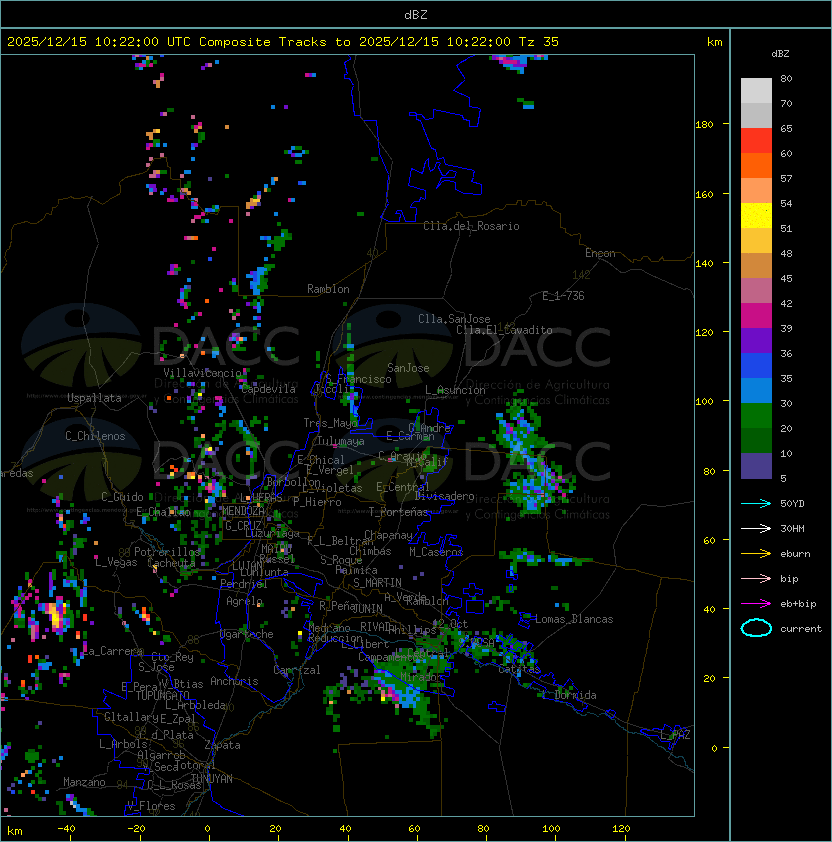The width and height of the screenshot is (832, 842).
Task: Select the 'Villavicencio' place label
Action: (202, 372)
